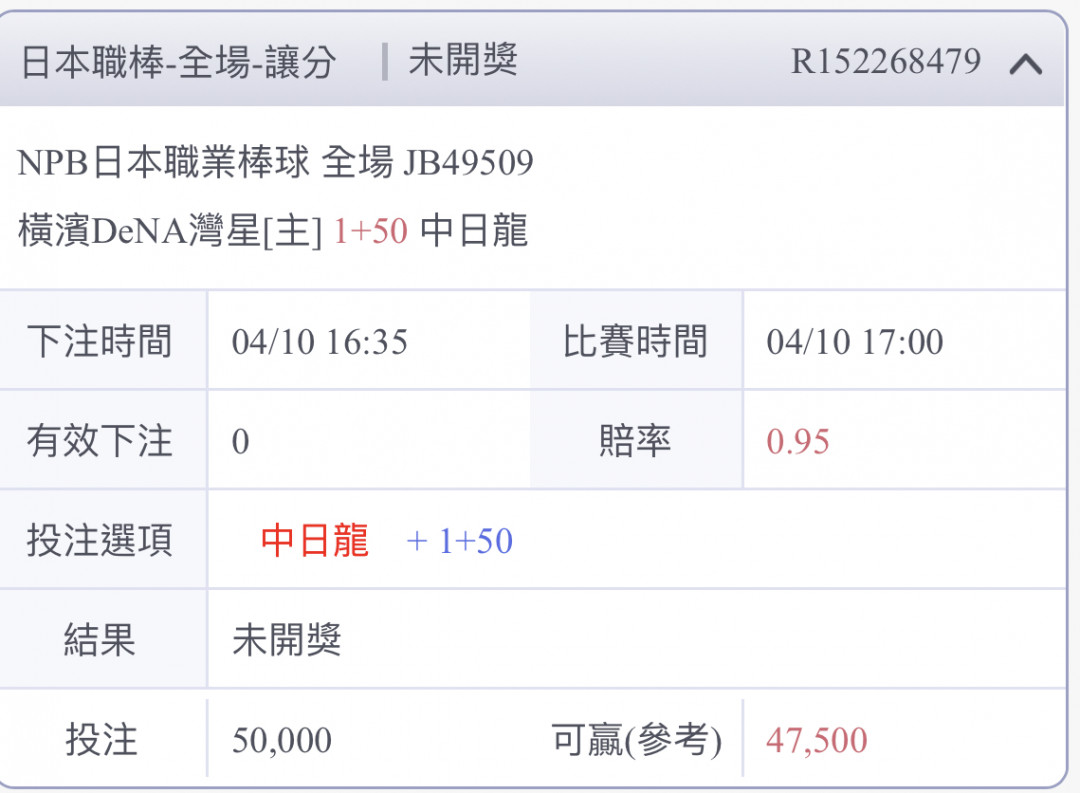Click the 結果 value 未開獎
The image size is (1080, 793).
click(x=287, y=639)
